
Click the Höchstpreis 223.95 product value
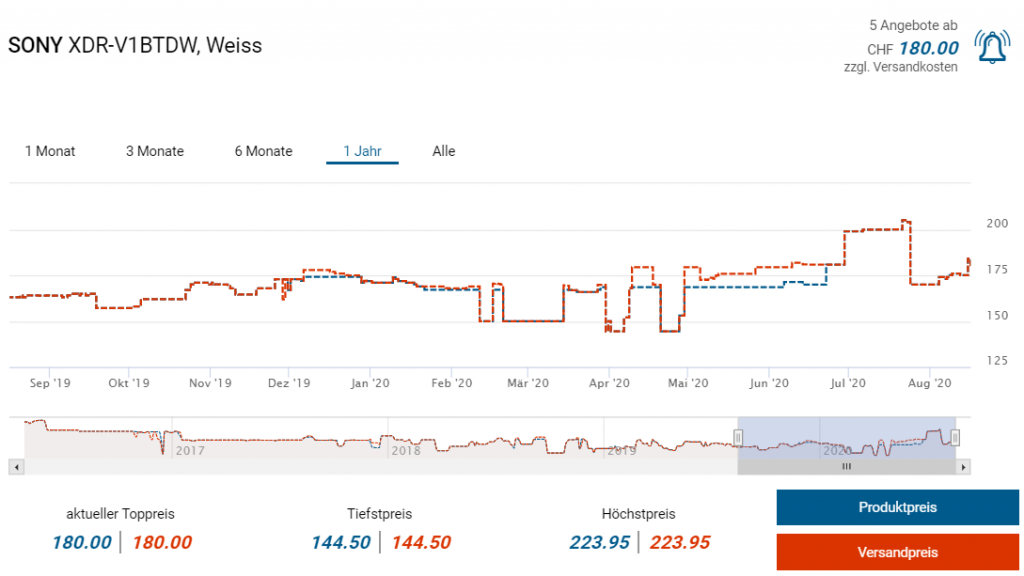click(600, 543)
